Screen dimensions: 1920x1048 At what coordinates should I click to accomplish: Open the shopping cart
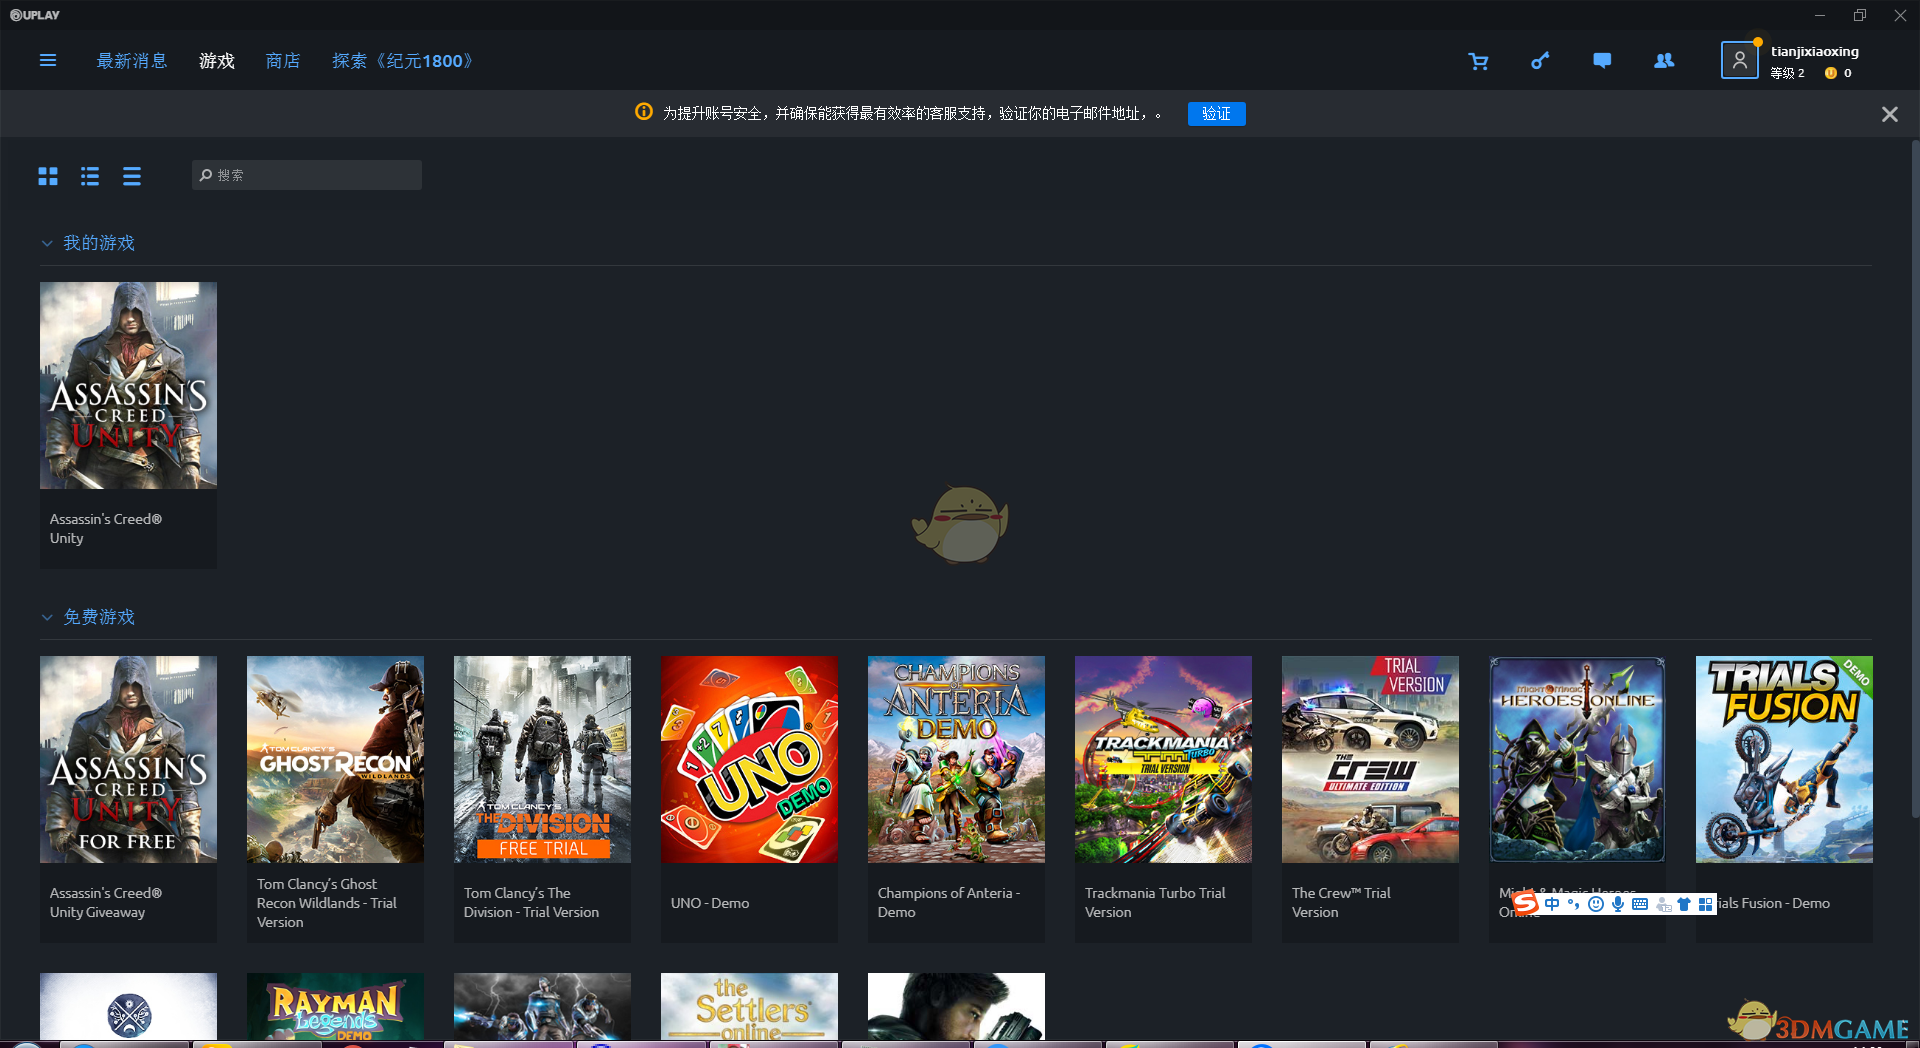[x=1478, y=61]
